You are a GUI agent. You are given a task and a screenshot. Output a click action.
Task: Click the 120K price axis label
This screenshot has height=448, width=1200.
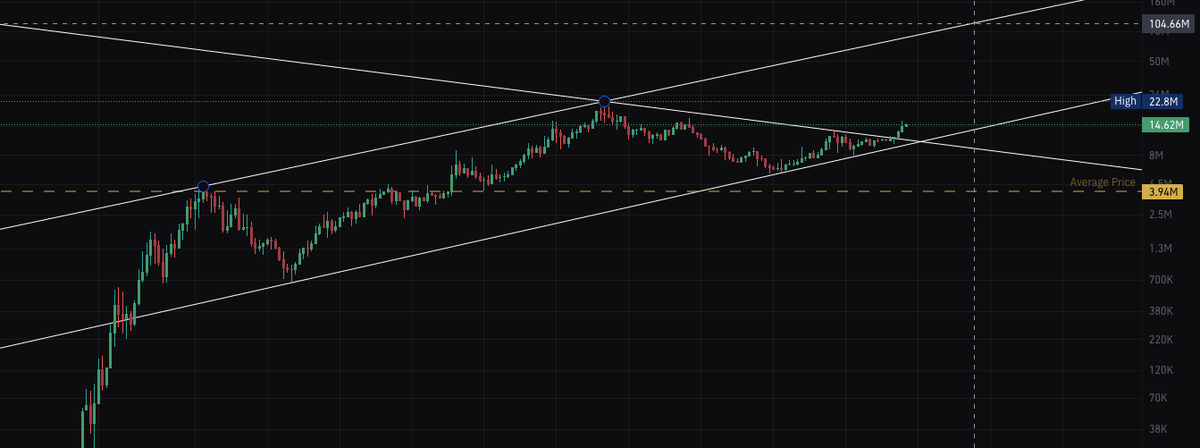click(1161, 370)
